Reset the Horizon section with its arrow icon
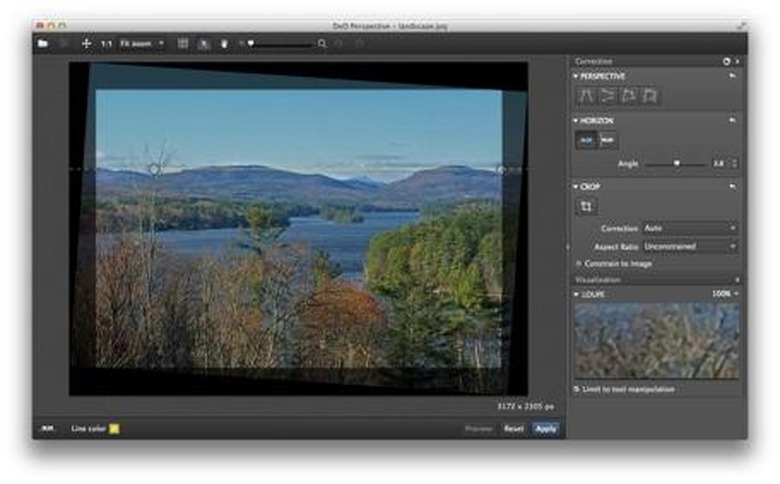This screenshot has width=780, height=484. 731,120
